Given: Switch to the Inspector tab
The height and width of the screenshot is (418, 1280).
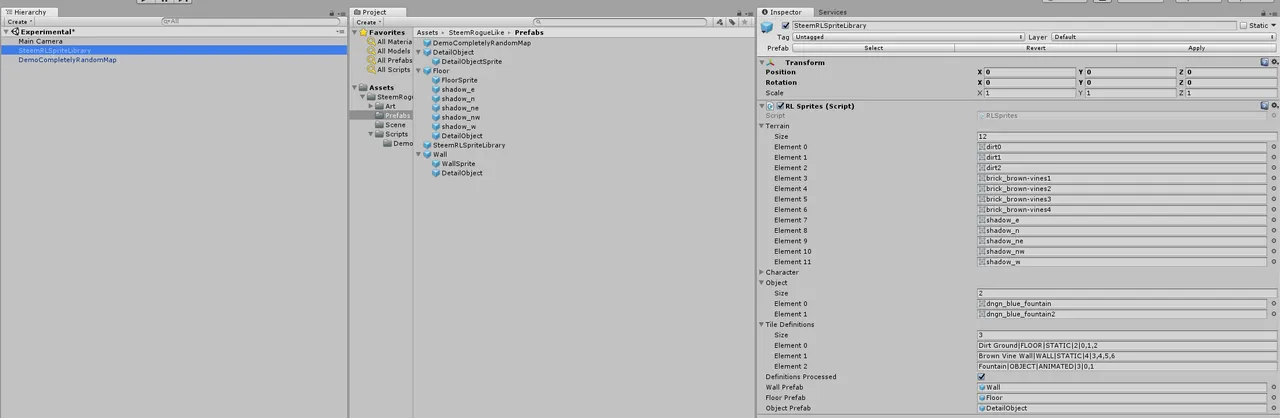Looking at the screenshot, I should [785, 12].
